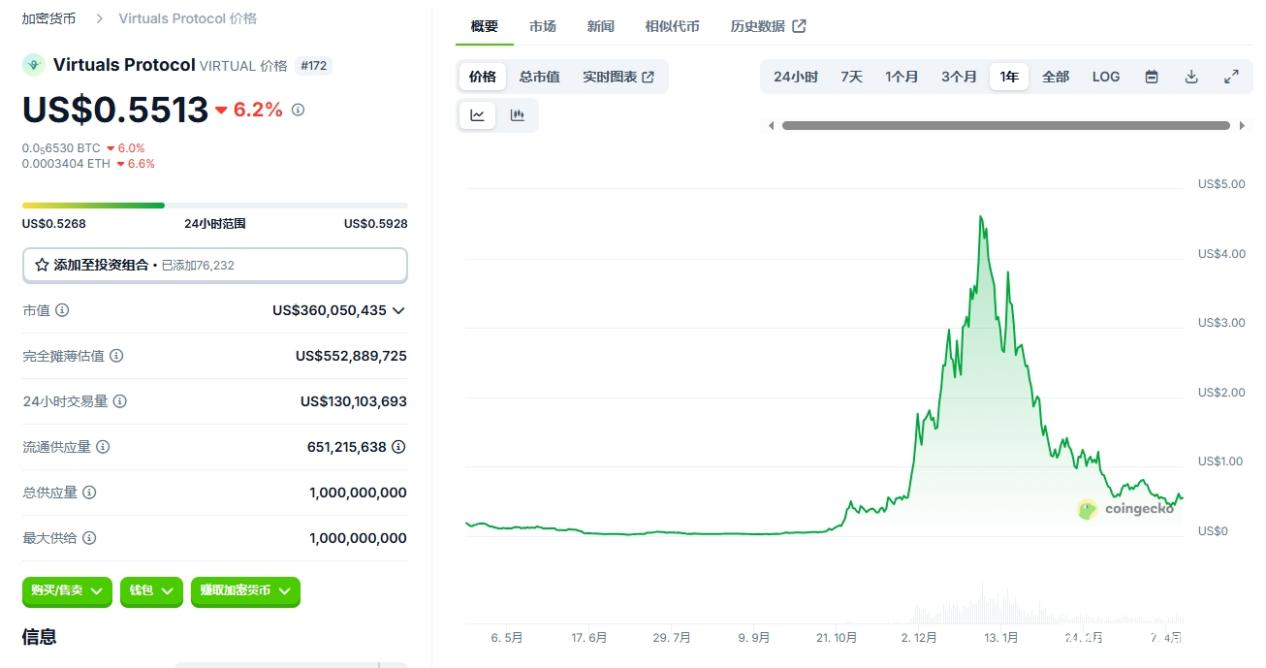1266x668 pixels.
Task: Open the 历史数据 tab
Action: pyautogui.click(x=768, y=26)
